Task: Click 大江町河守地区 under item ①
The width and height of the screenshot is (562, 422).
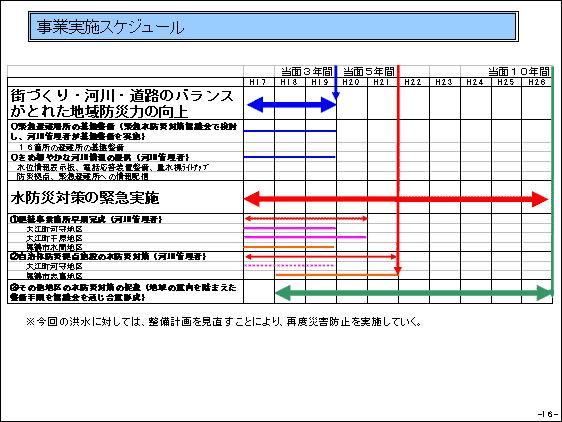Action: [54, 229]
